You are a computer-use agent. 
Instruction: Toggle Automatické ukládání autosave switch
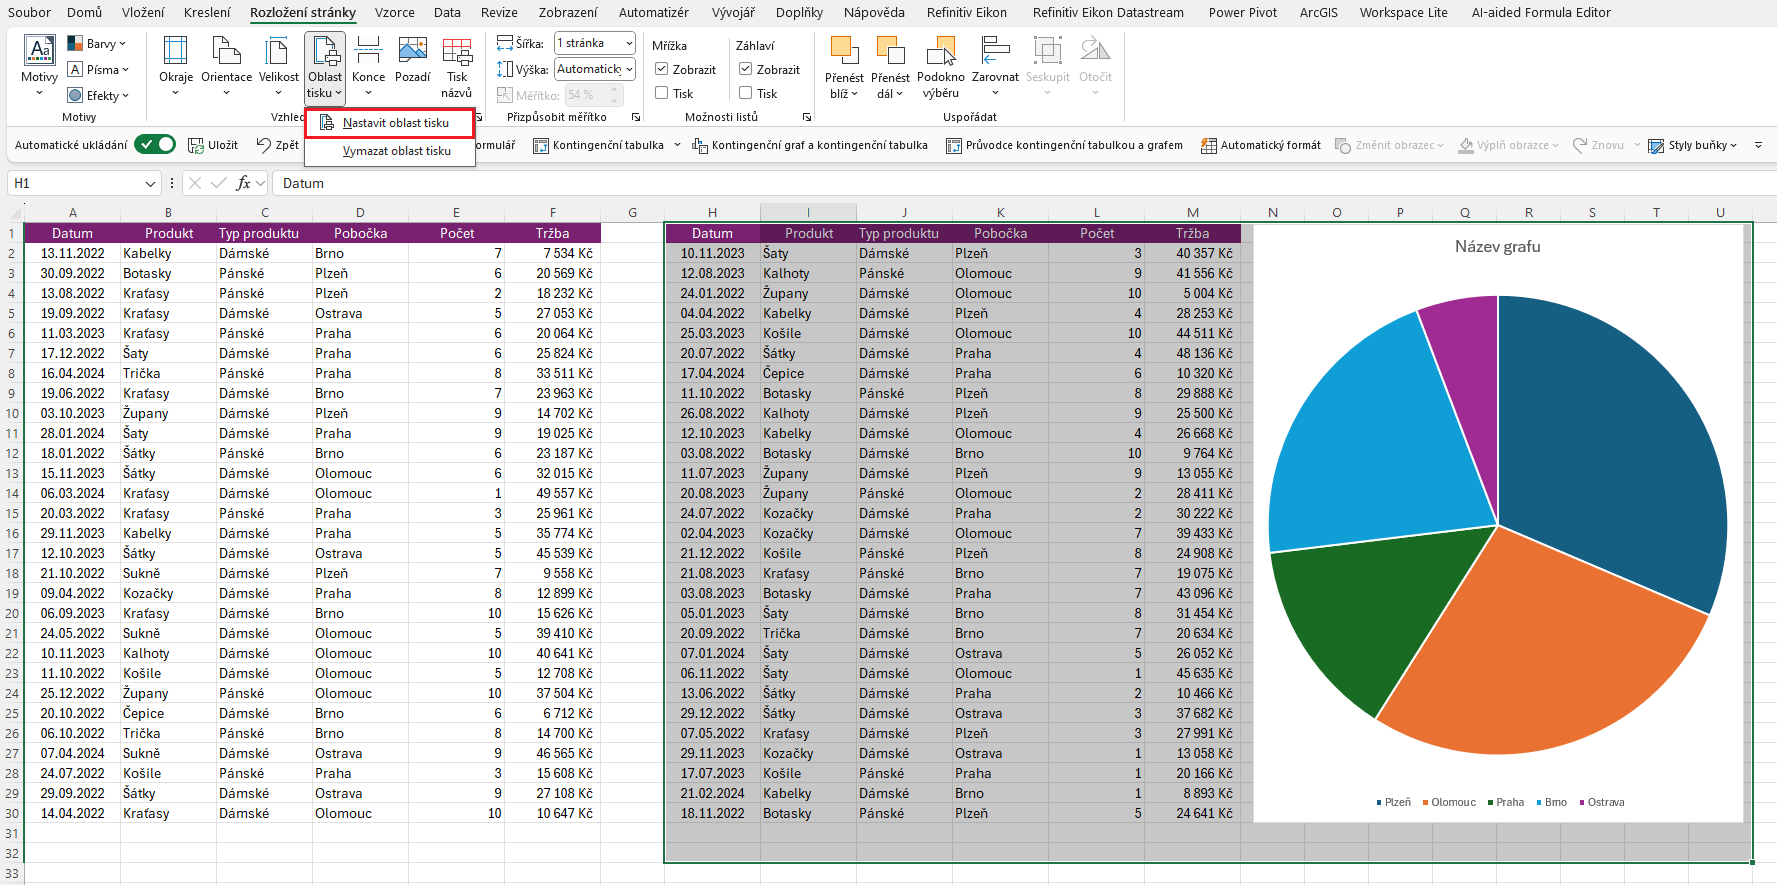point(155,145)
